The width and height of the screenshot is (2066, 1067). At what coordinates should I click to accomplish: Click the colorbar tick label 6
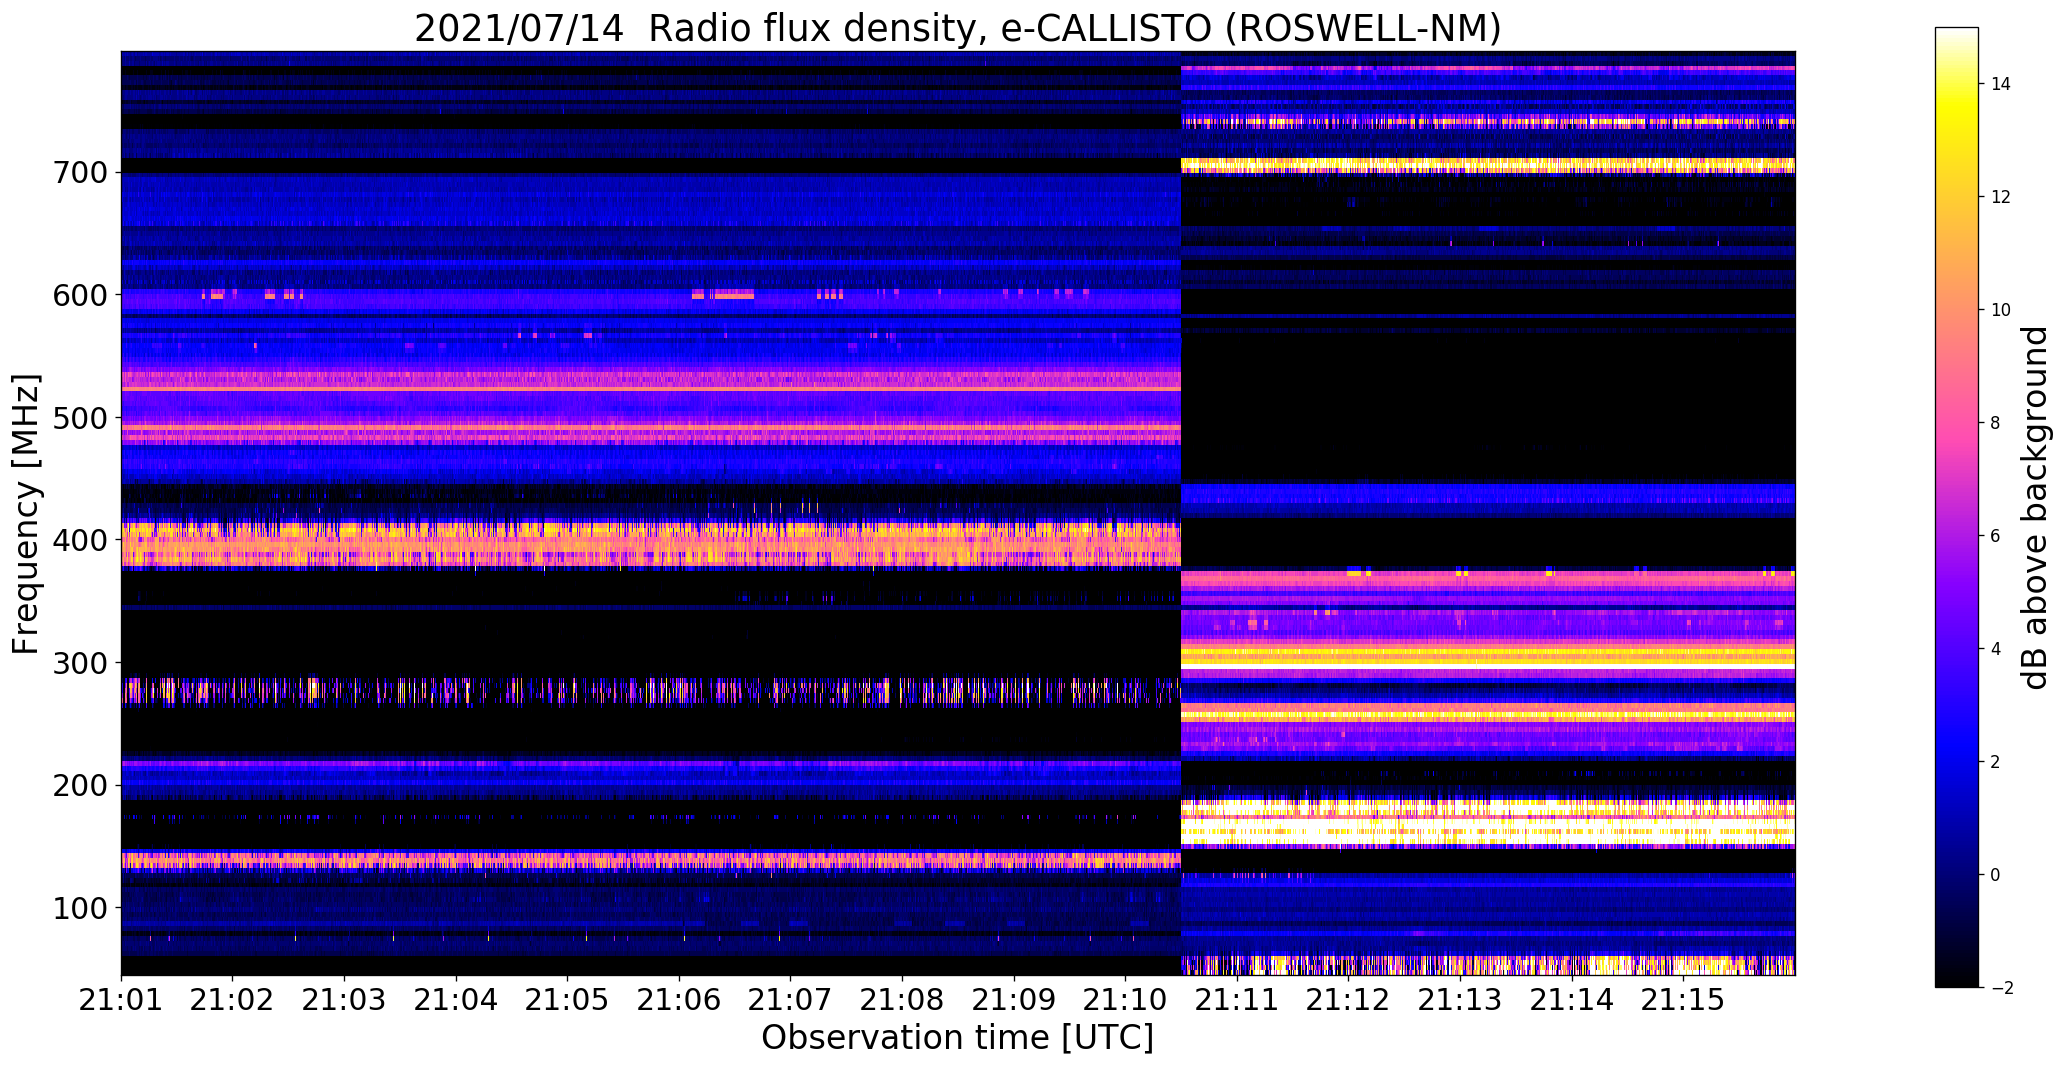(x=1996, y=536)
